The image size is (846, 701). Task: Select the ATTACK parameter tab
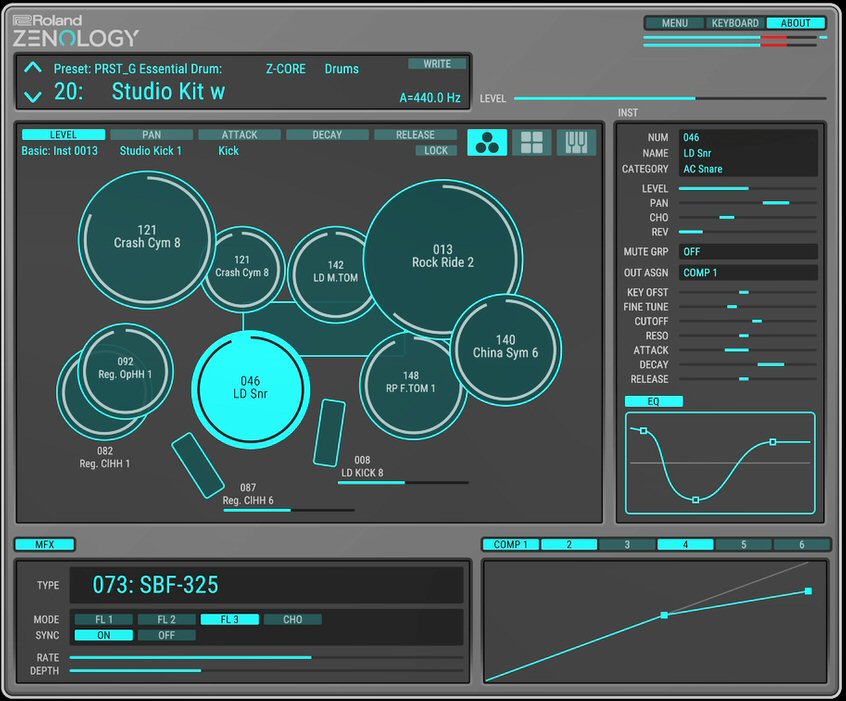point(240,135)
